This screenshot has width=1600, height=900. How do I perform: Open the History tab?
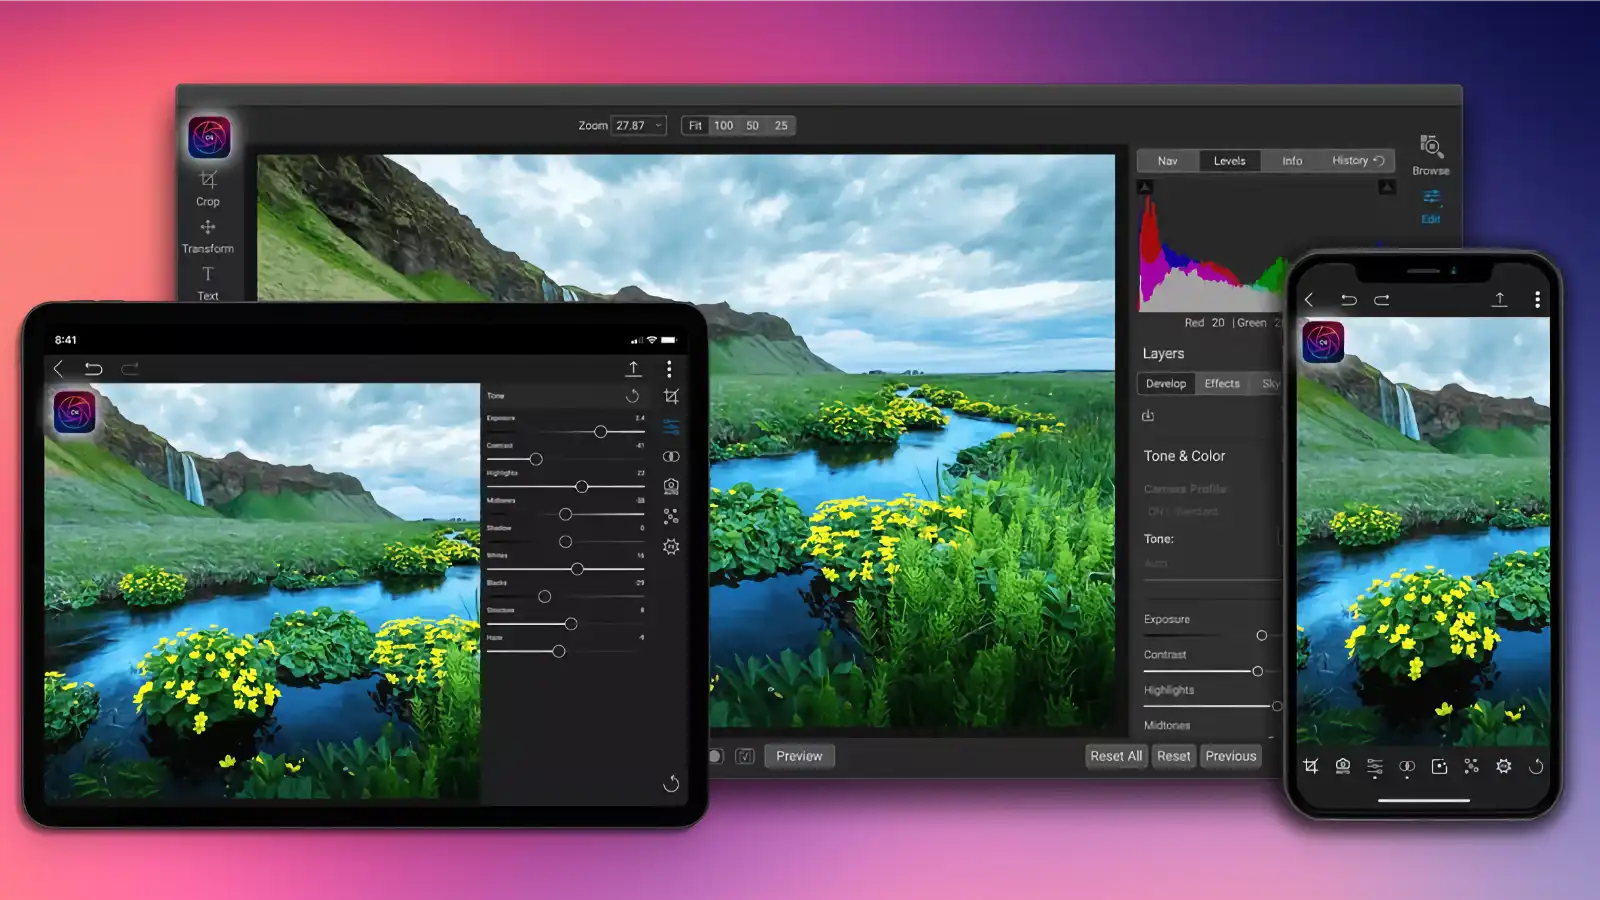pyautogui.click(x=1351, y=160)
